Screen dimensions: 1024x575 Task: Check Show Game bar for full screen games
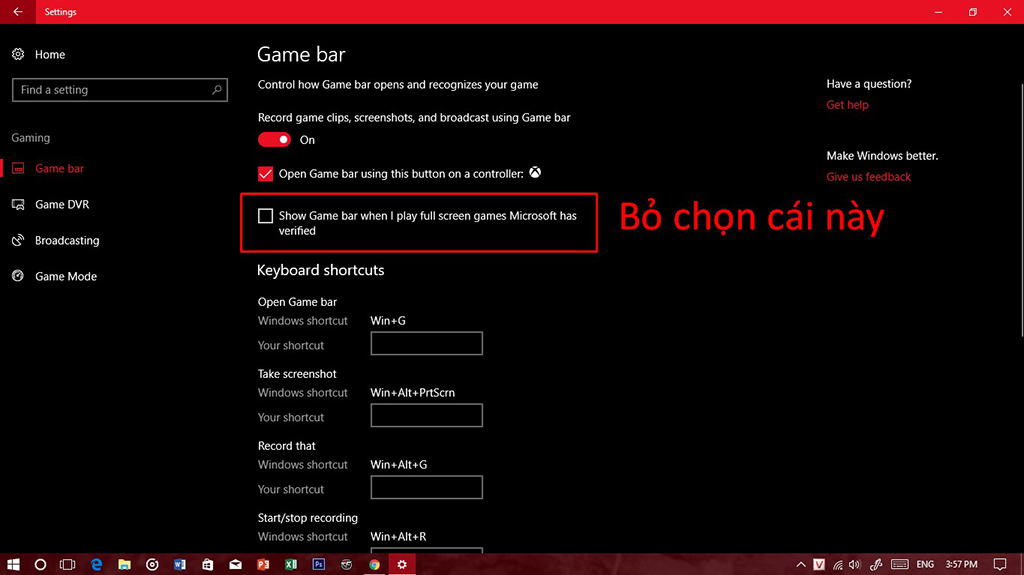[x=265, y=216]
